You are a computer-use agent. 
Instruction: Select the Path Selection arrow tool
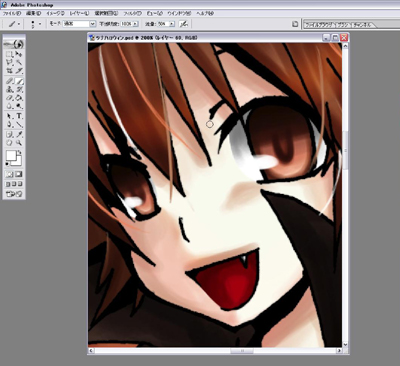coord(9,116)
